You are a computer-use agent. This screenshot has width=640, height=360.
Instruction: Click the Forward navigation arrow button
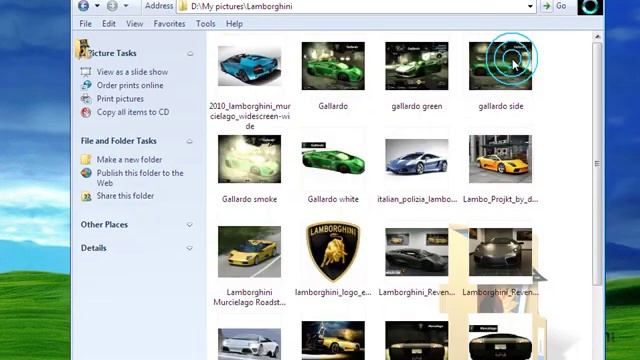[x=112, y=6]
